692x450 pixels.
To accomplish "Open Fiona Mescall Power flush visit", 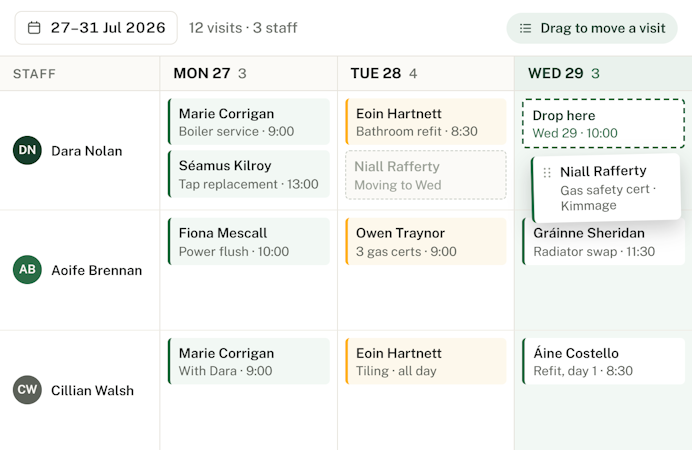I will 249,241.
